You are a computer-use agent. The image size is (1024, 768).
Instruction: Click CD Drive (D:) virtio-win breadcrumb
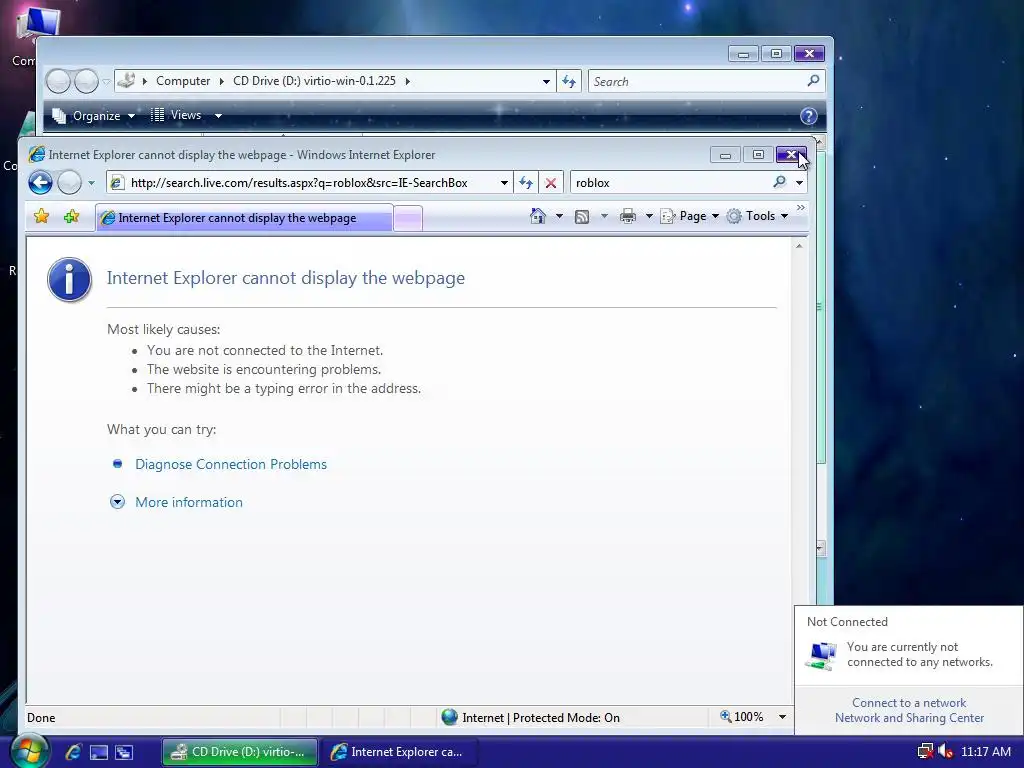tap(314, 81)
